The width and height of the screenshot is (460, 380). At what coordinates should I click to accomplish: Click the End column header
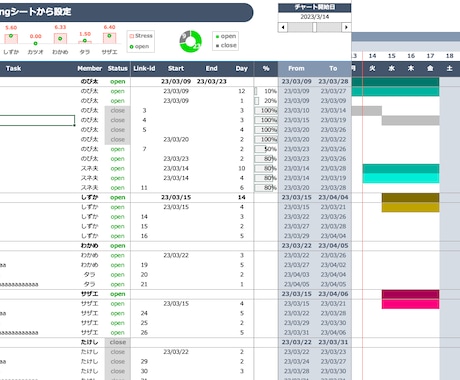point(212,68)
